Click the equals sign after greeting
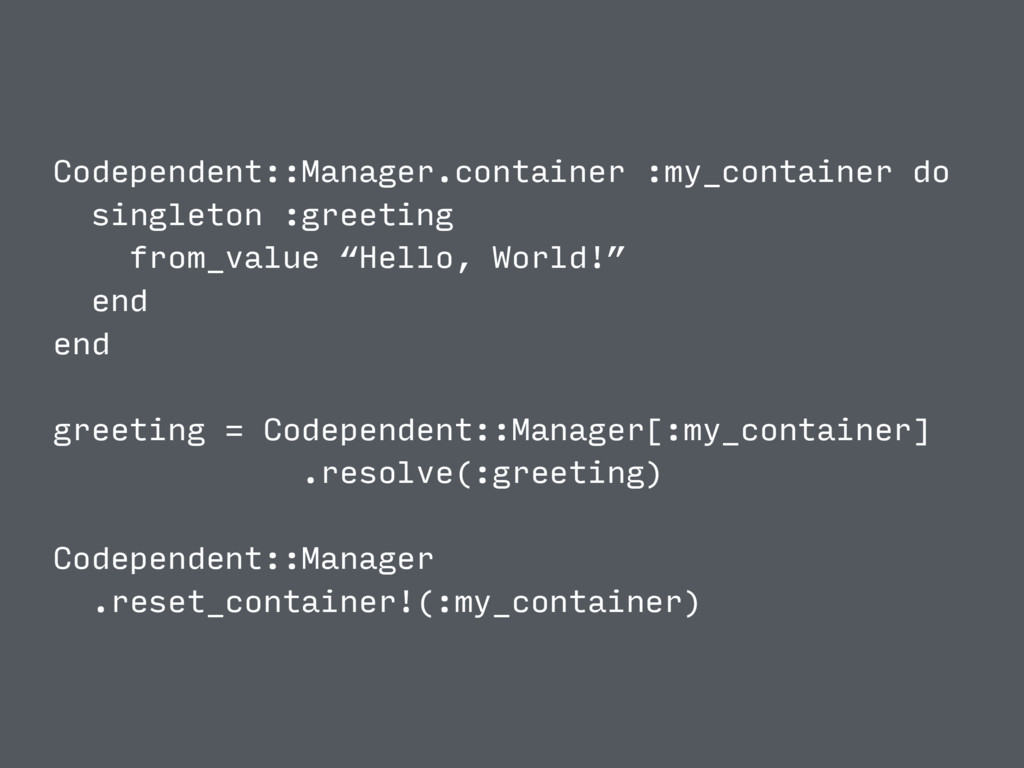Screen dimensions: 1024x768 234,432
